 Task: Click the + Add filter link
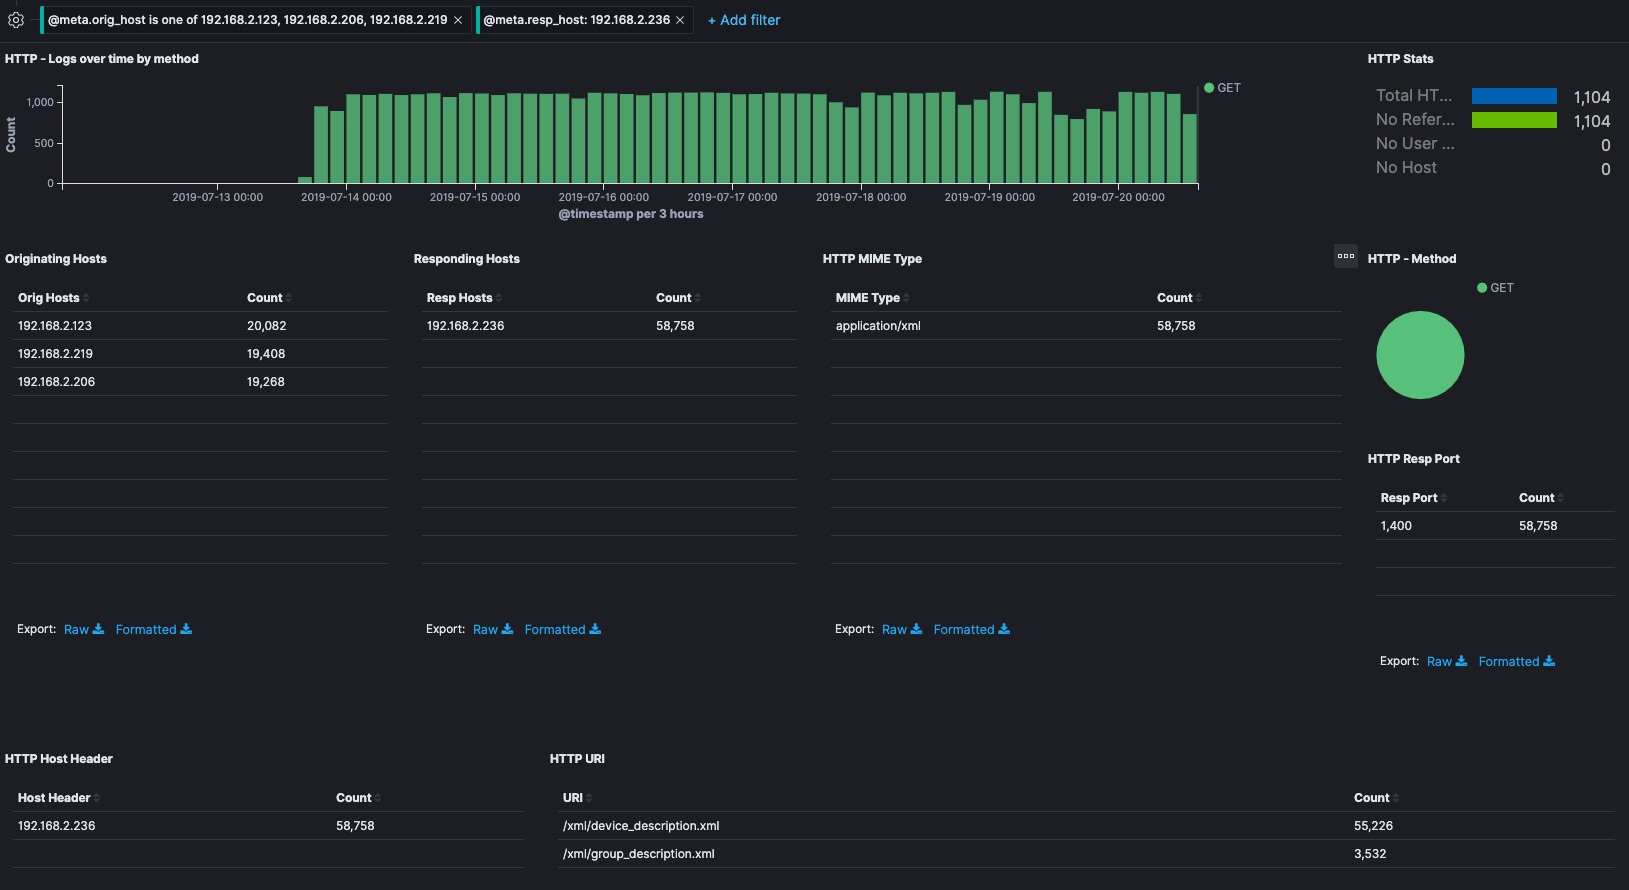(x=744, y=20)
